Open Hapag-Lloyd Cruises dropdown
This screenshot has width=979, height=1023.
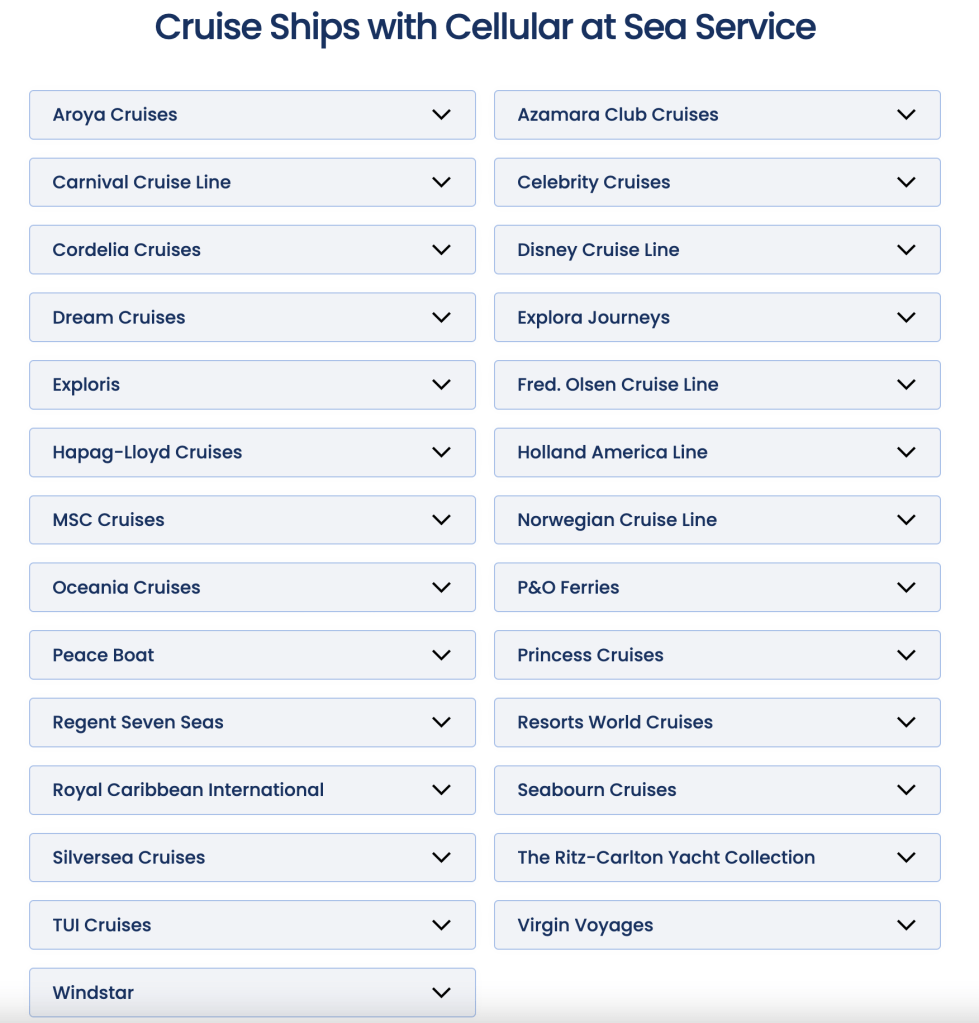point(252,452)
